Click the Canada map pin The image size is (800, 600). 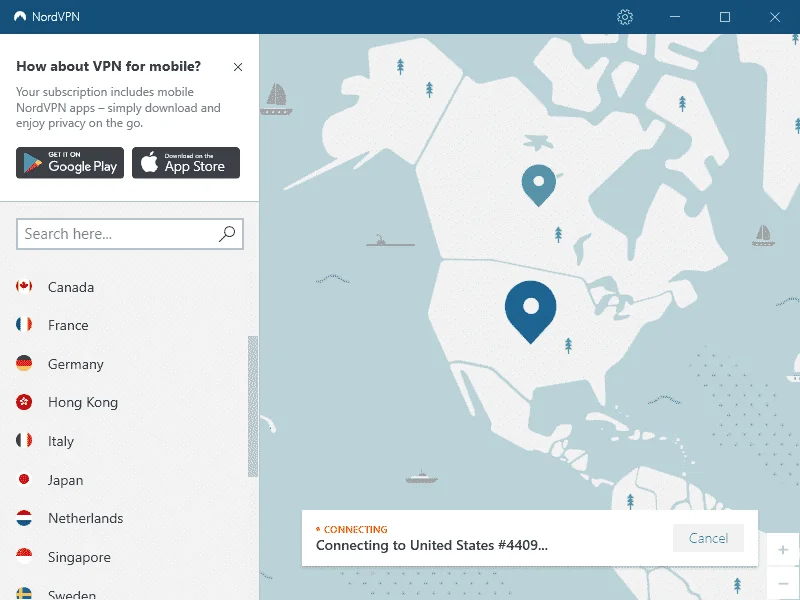539,184
